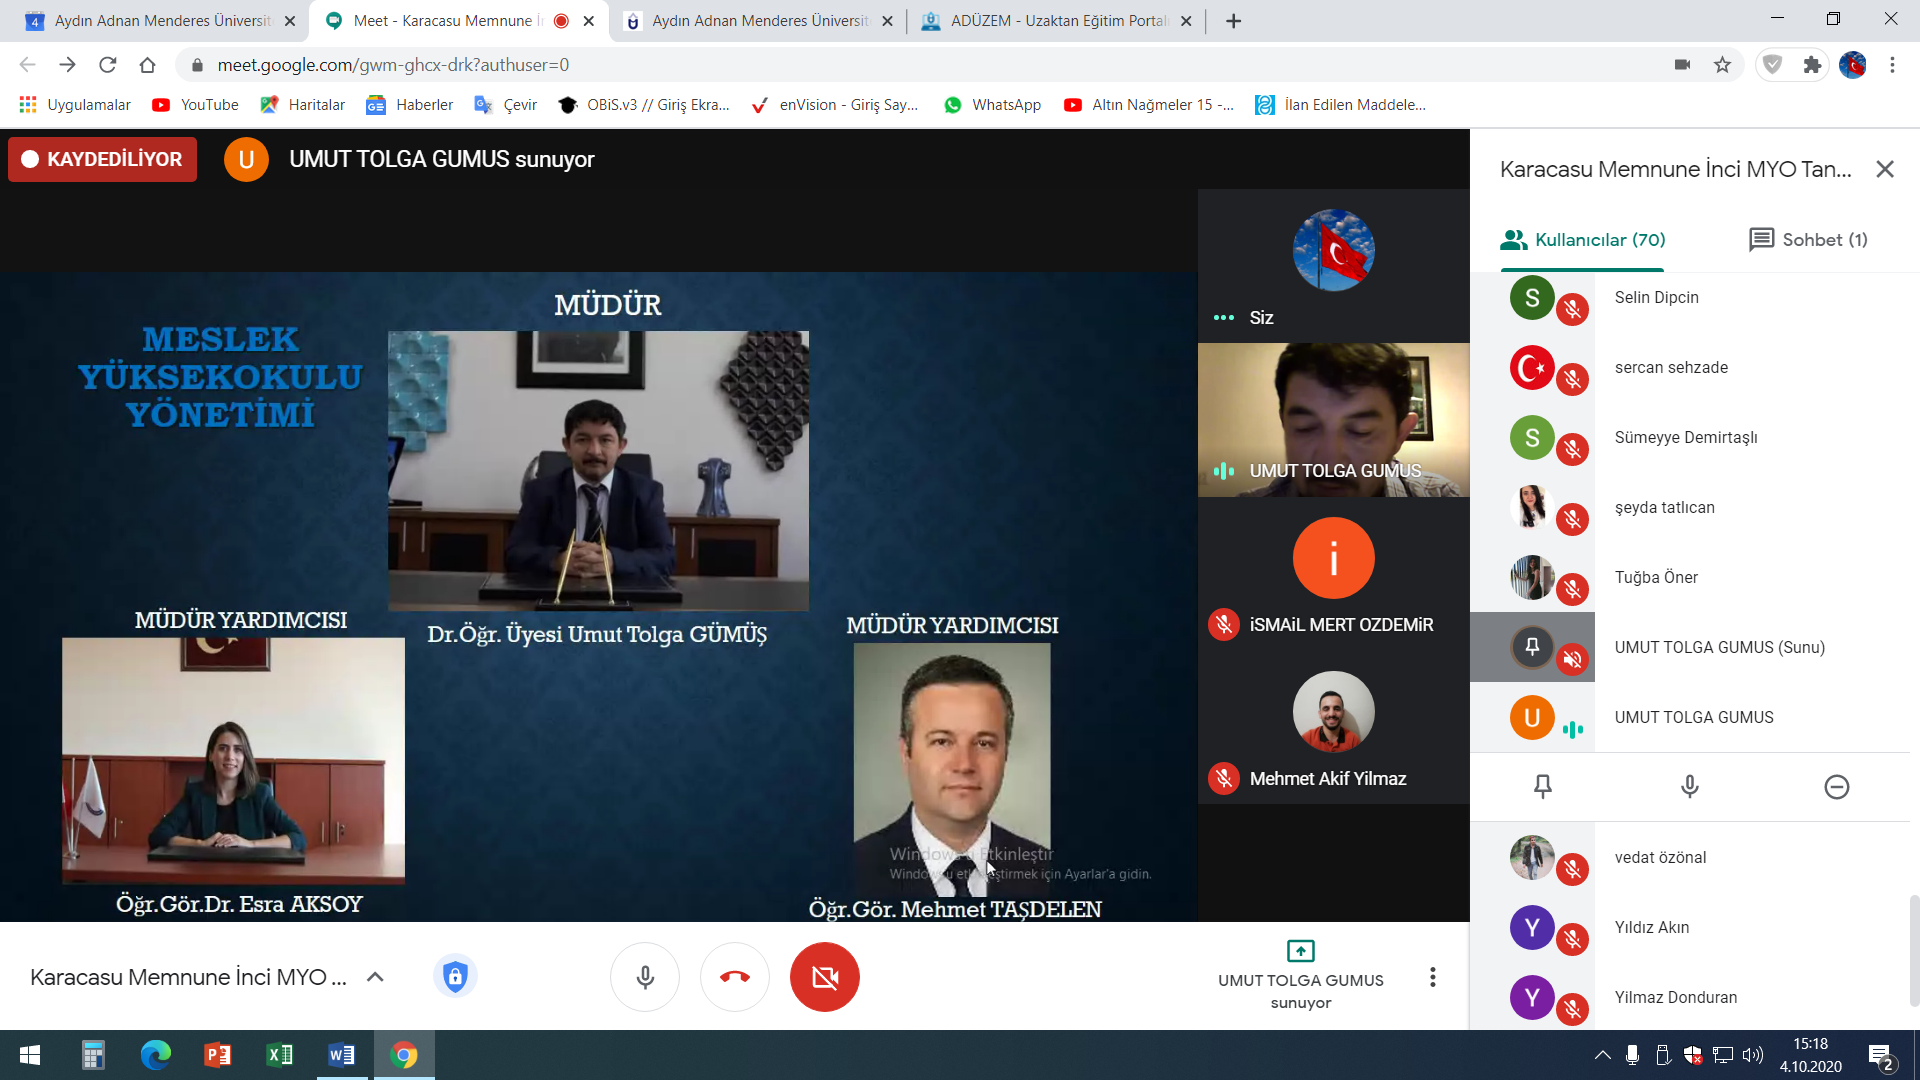The width and height of the screenshot is (1920, 1080).
Task: Open Chrome extensions puzzle icon
Action: click(x=1812, y=65)
